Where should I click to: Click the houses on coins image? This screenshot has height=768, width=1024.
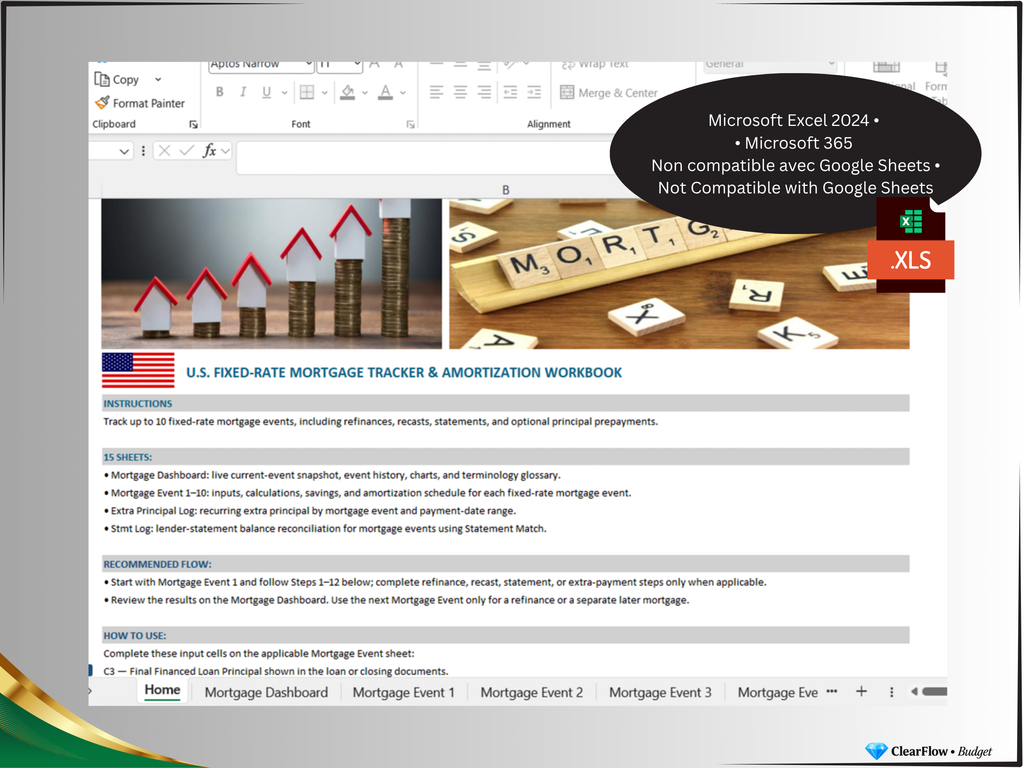coord(272,274)
